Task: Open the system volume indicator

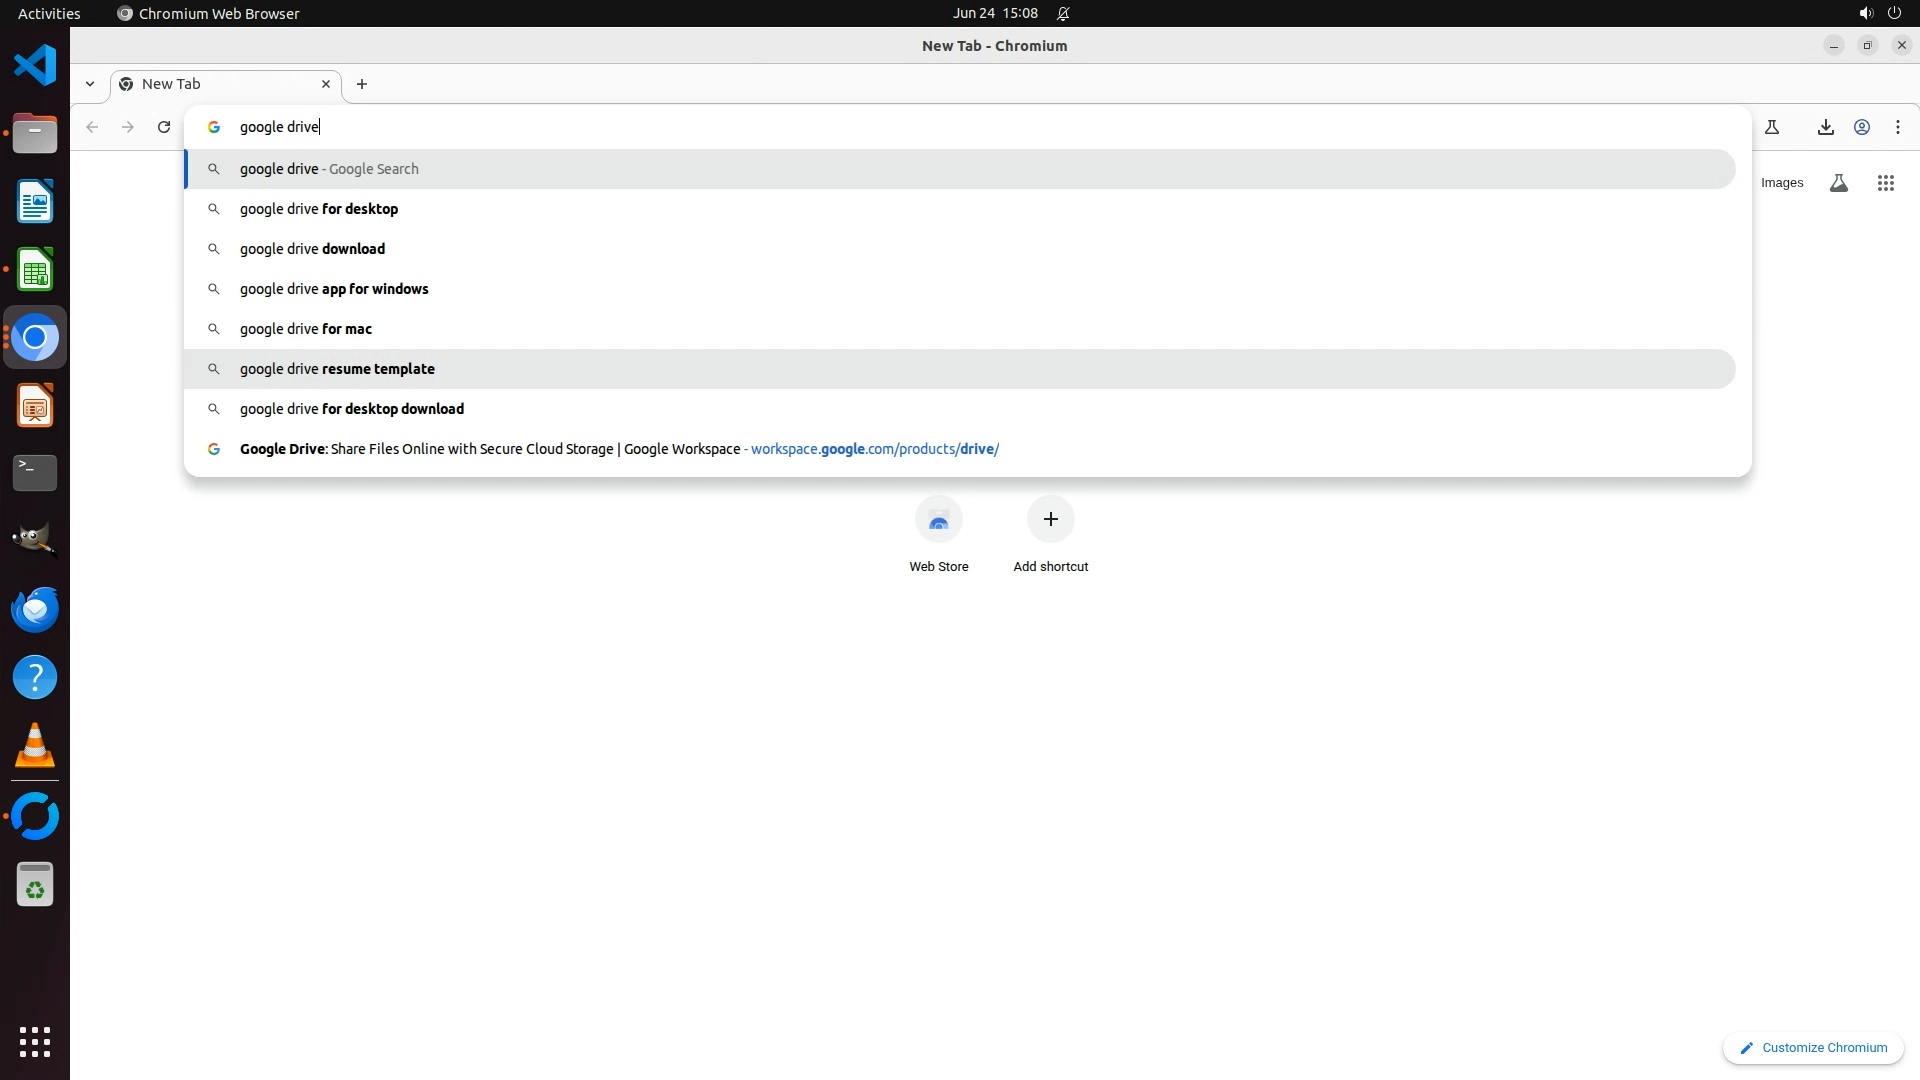Action: [1865, 13]
